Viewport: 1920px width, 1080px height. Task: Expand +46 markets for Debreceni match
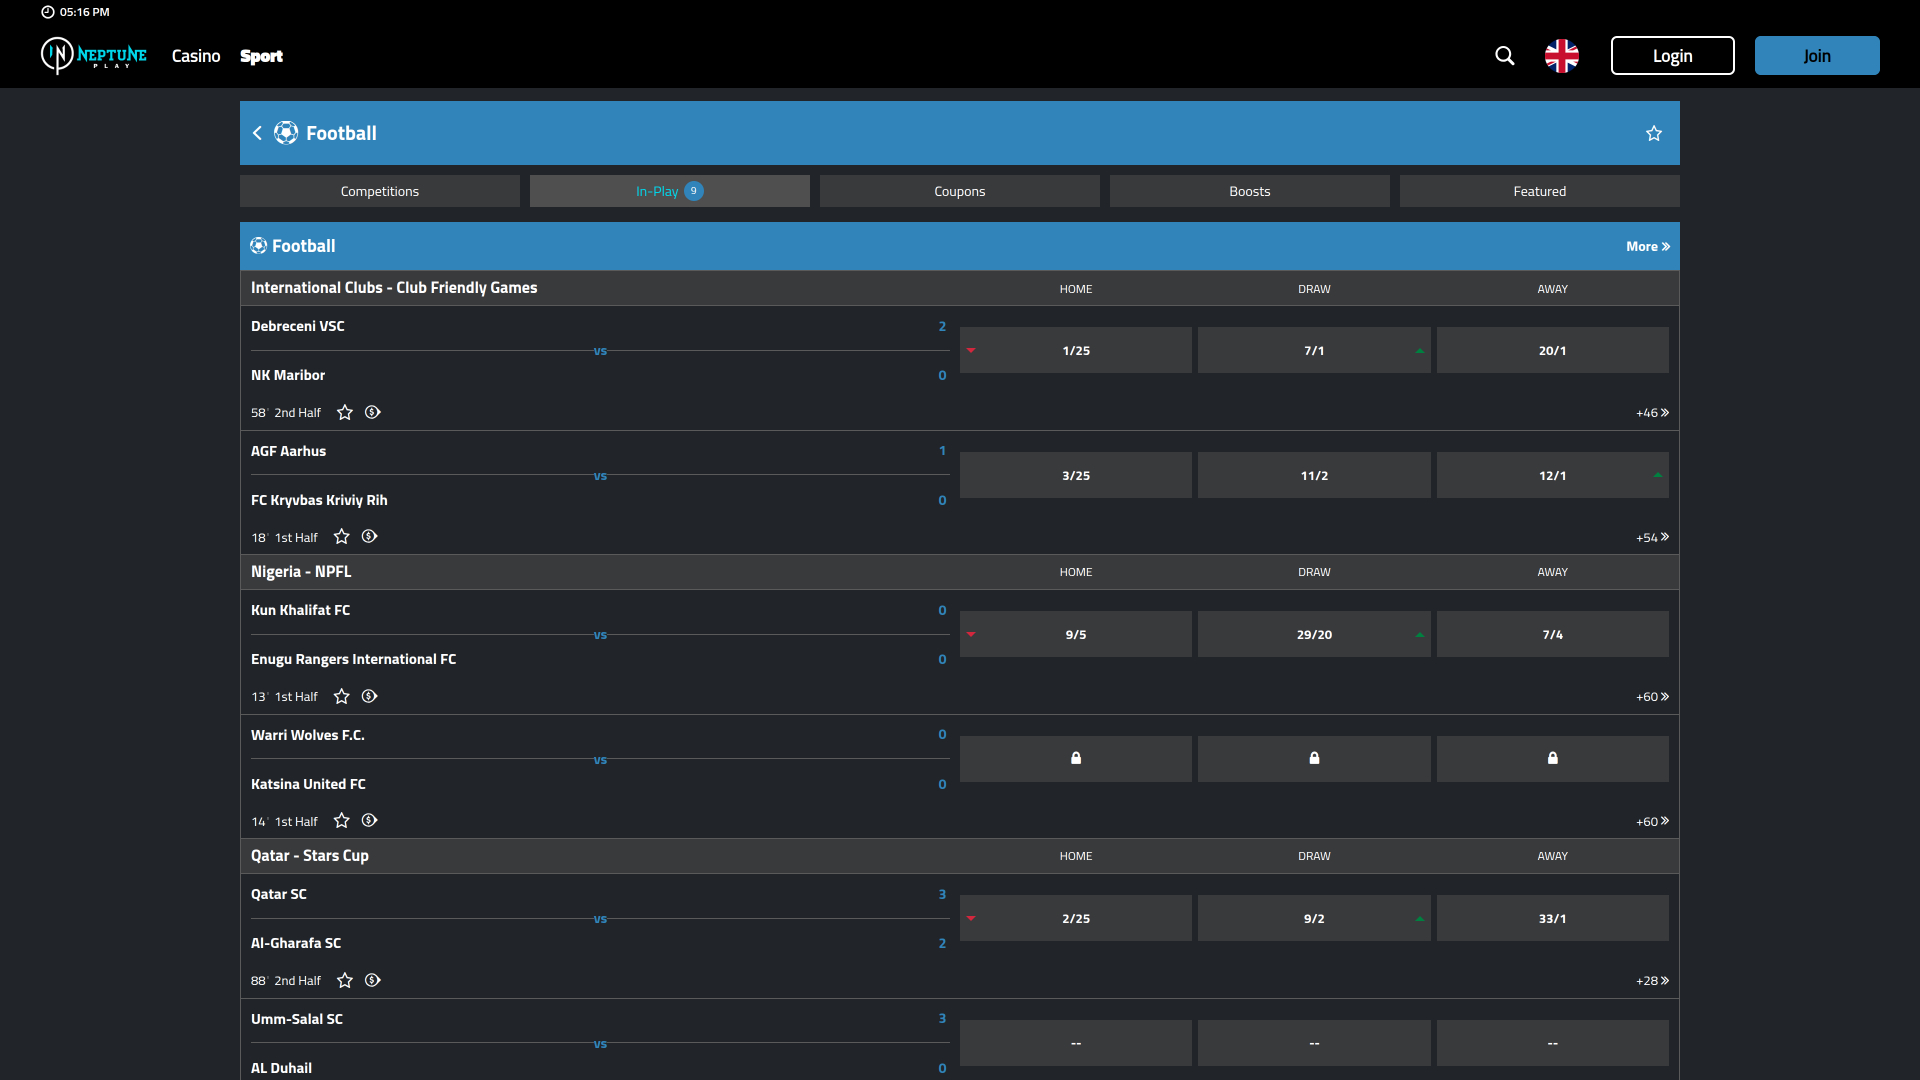pyautogui.click(x=1651, y=413)
